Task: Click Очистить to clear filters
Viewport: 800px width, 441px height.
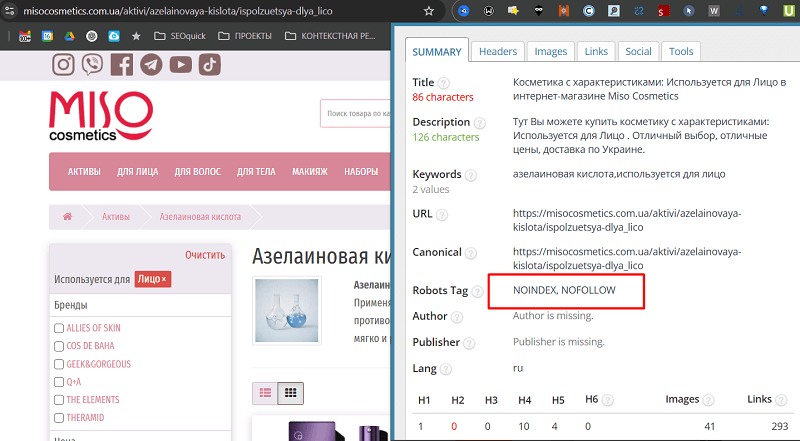Action: (205, 255)
